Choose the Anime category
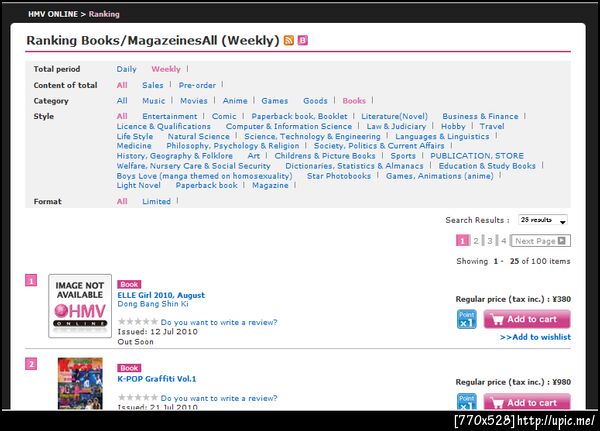 tap(235, 101)
